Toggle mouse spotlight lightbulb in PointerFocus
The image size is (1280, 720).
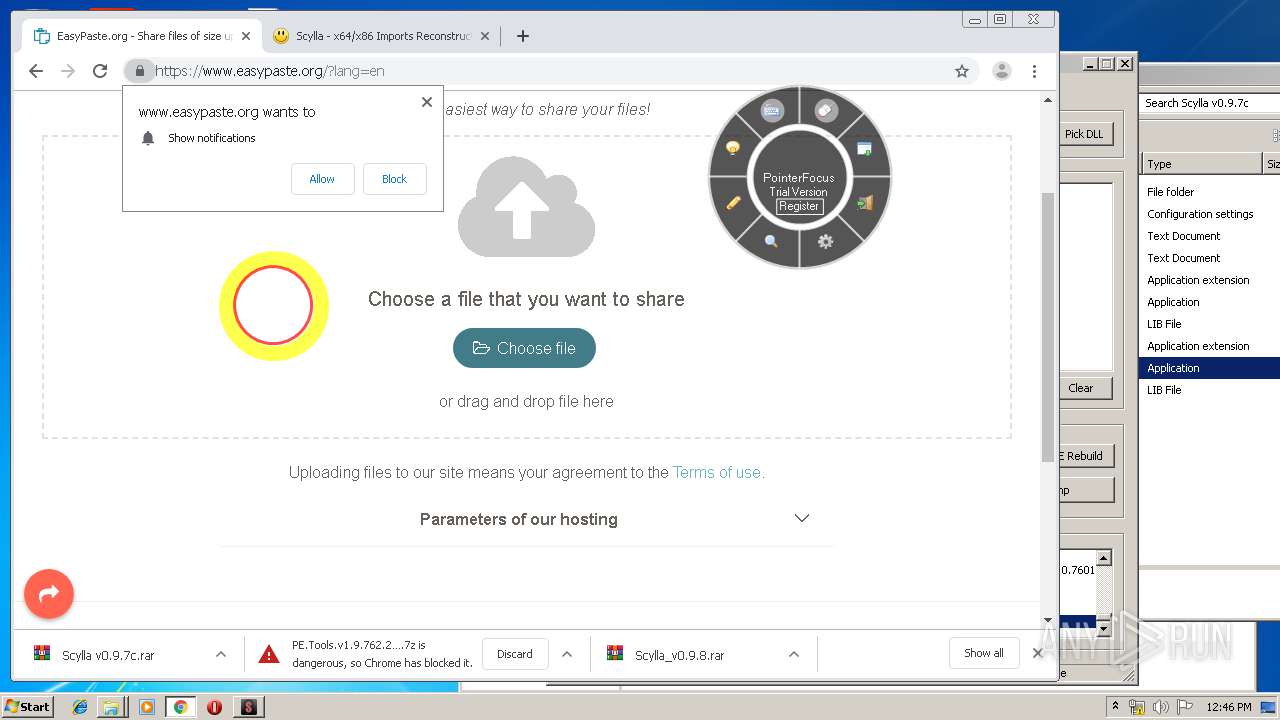[x=733, y=148]
